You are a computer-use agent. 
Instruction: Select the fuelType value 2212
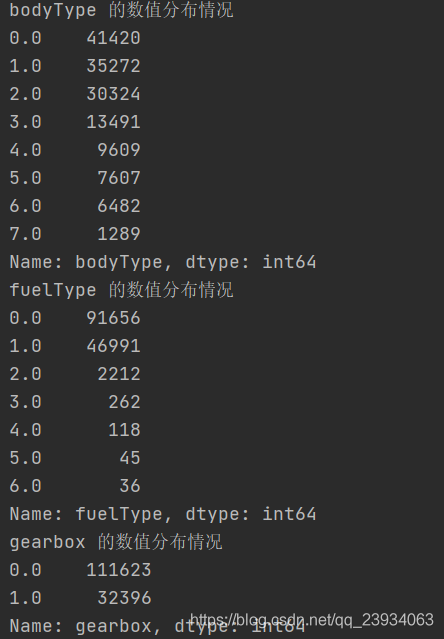(x=119, y=374)
